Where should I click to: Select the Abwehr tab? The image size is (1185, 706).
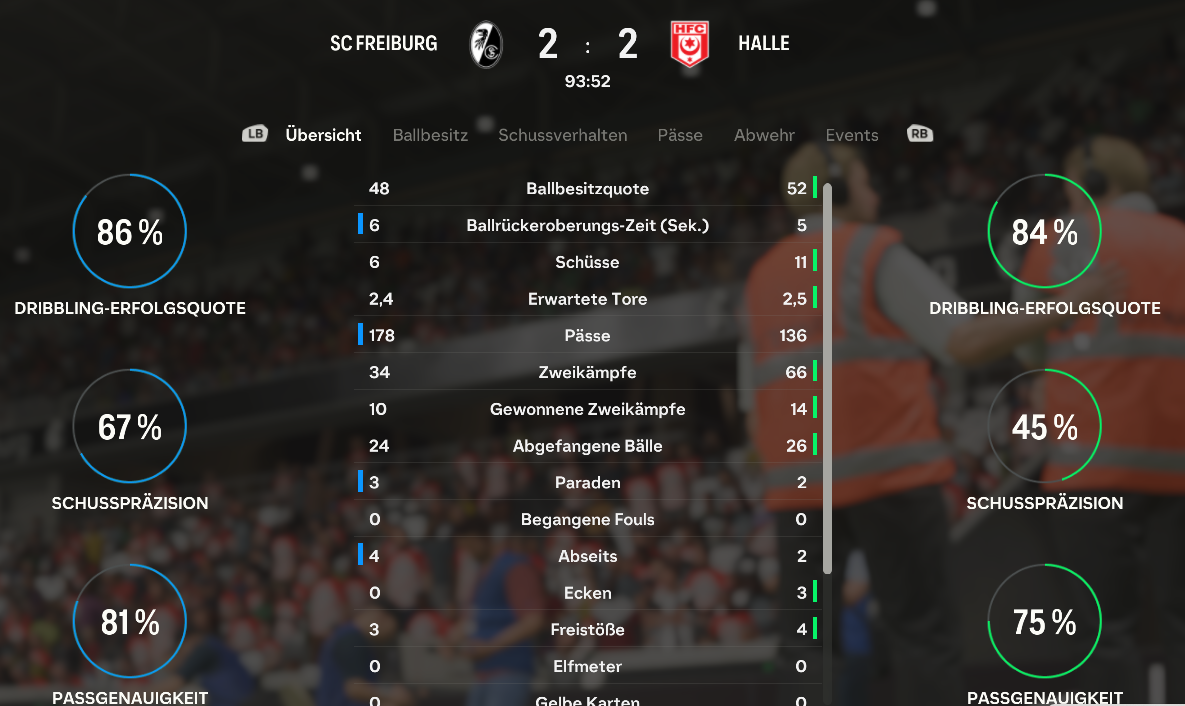pyautogui.click(x=764, y=135)
